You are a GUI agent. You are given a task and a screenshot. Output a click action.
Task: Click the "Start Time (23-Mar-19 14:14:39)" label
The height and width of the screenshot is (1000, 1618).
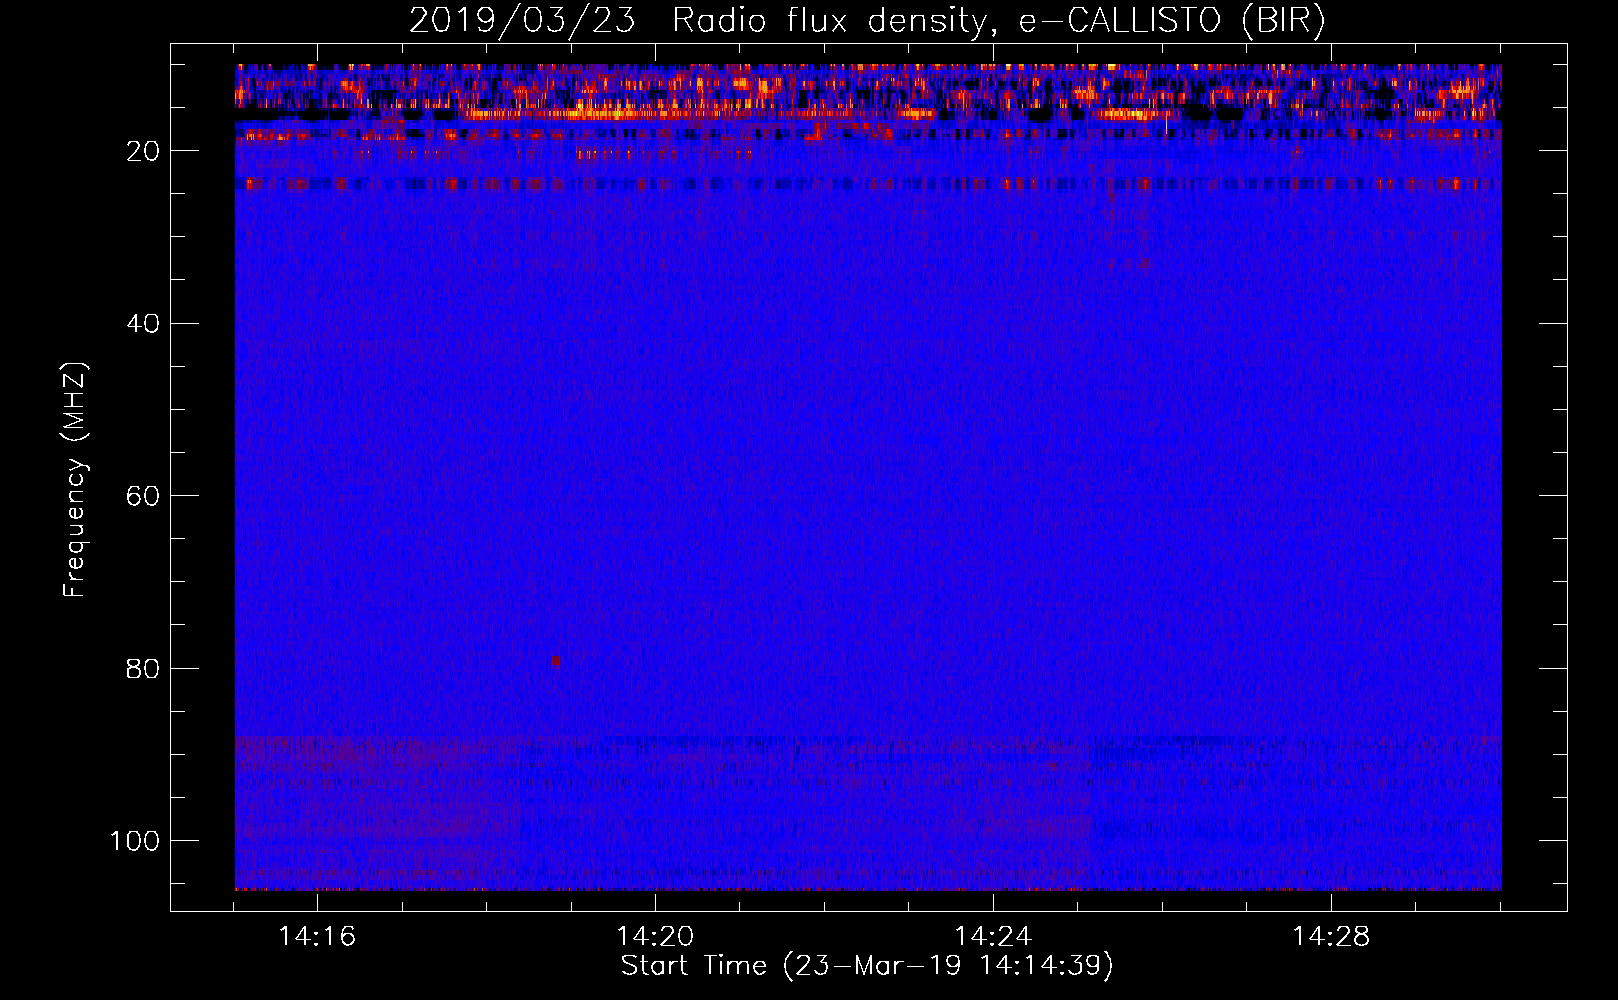tap(867, 966)
